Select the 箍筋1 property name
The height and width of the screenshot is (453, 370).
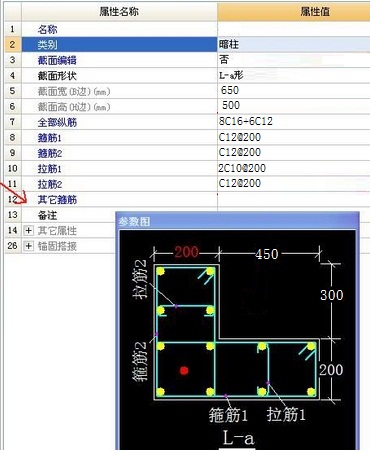(50, 138)
